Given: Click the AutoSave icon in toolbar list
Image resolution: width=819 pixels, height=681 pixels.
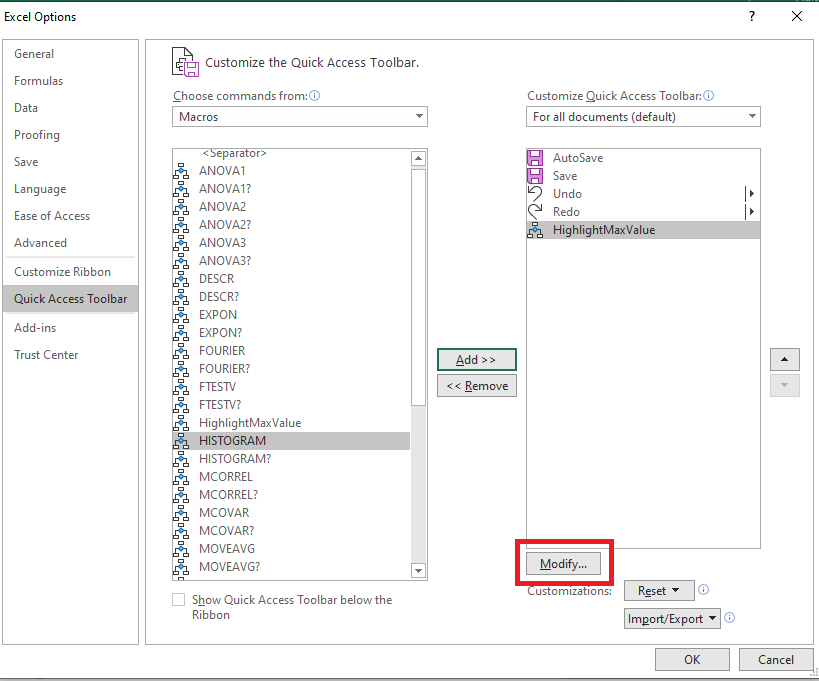Looking at the screenshot, I should click(535, 158).
